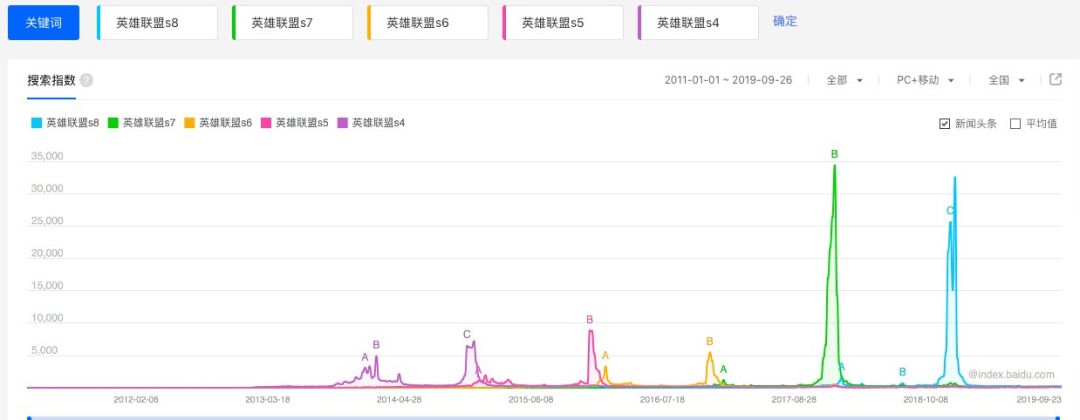Click the date range 2011-01-01 ~ 2019-09-26

pyautogui.click(x=728, y=80)
